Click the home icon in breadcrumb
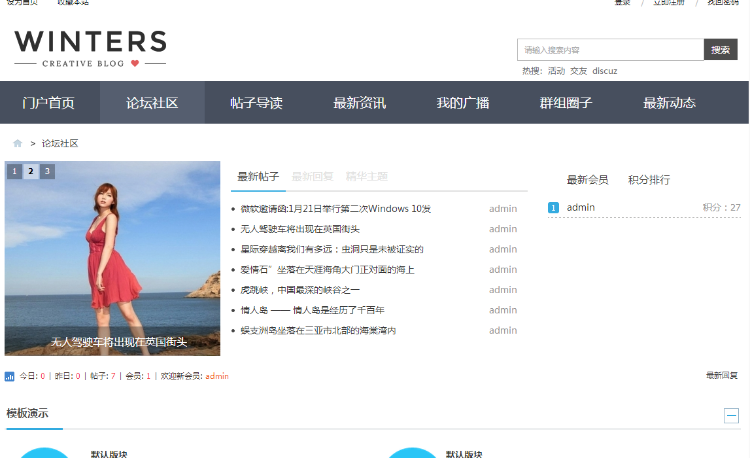This screenshot has height=458, width=750. 17,143
